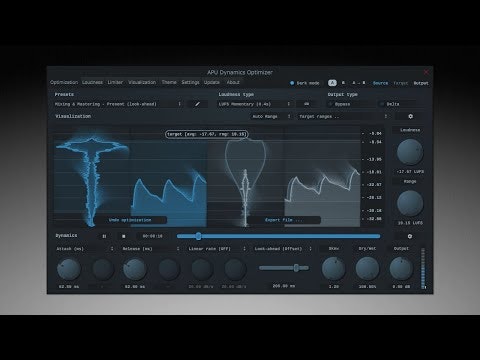Viewport: 480px width, 360px height.
Task: Open the Attack (ms) dropdown
Action: [x=85, y=249]
